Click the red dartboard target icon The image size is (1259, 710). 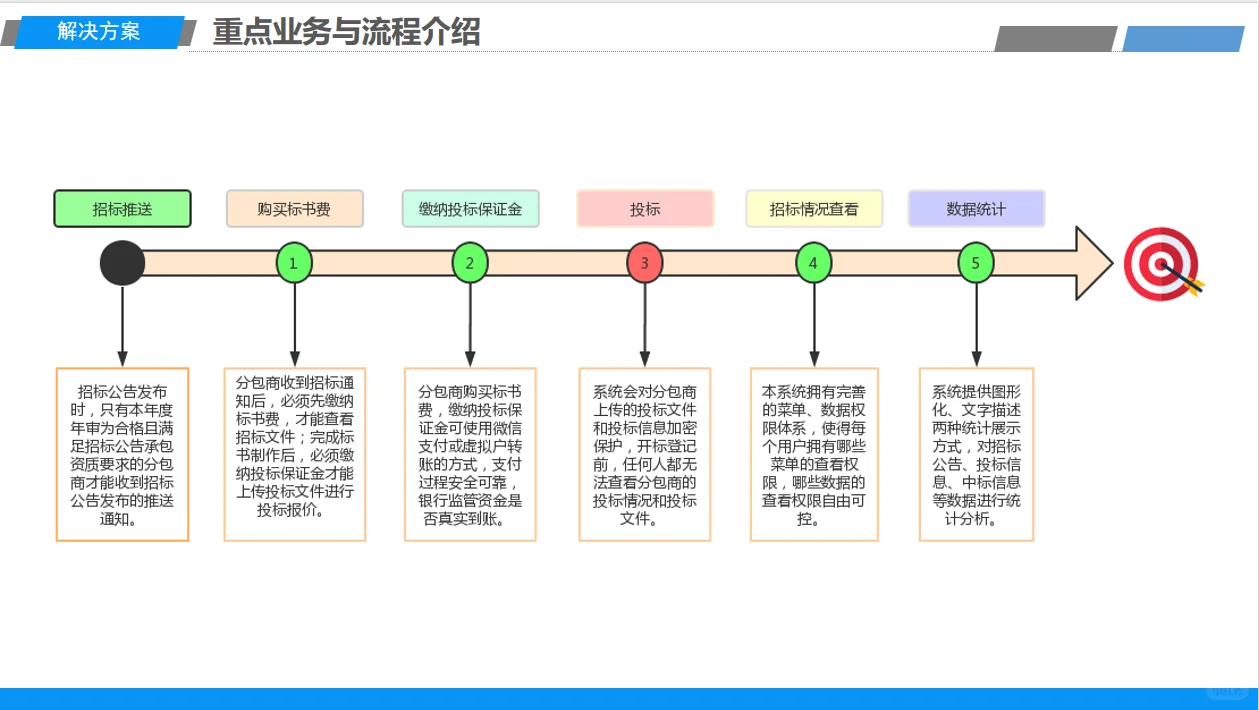coord(1161,263)
